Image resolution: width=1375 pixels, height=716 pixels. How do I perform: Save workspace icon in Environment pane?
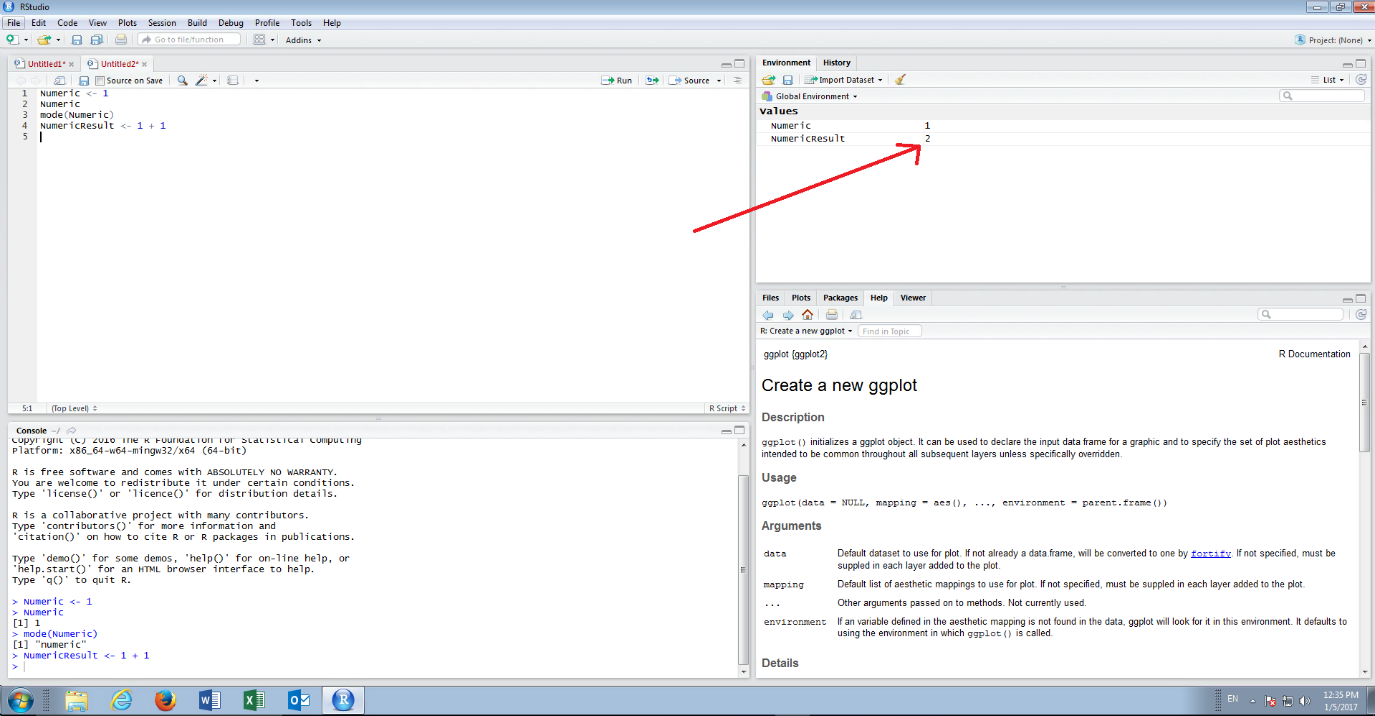click(787, 79)
